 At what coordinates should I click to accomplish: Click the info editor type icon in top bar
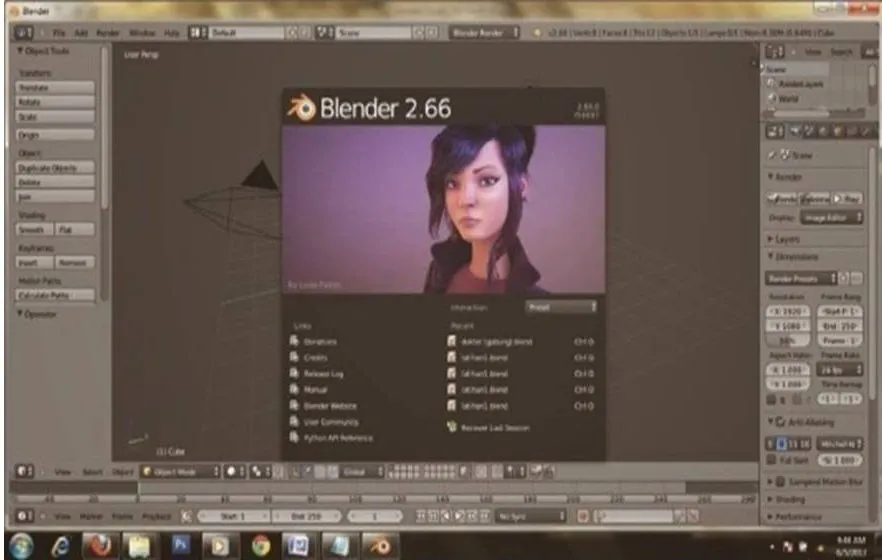click(x=24, y=33)
